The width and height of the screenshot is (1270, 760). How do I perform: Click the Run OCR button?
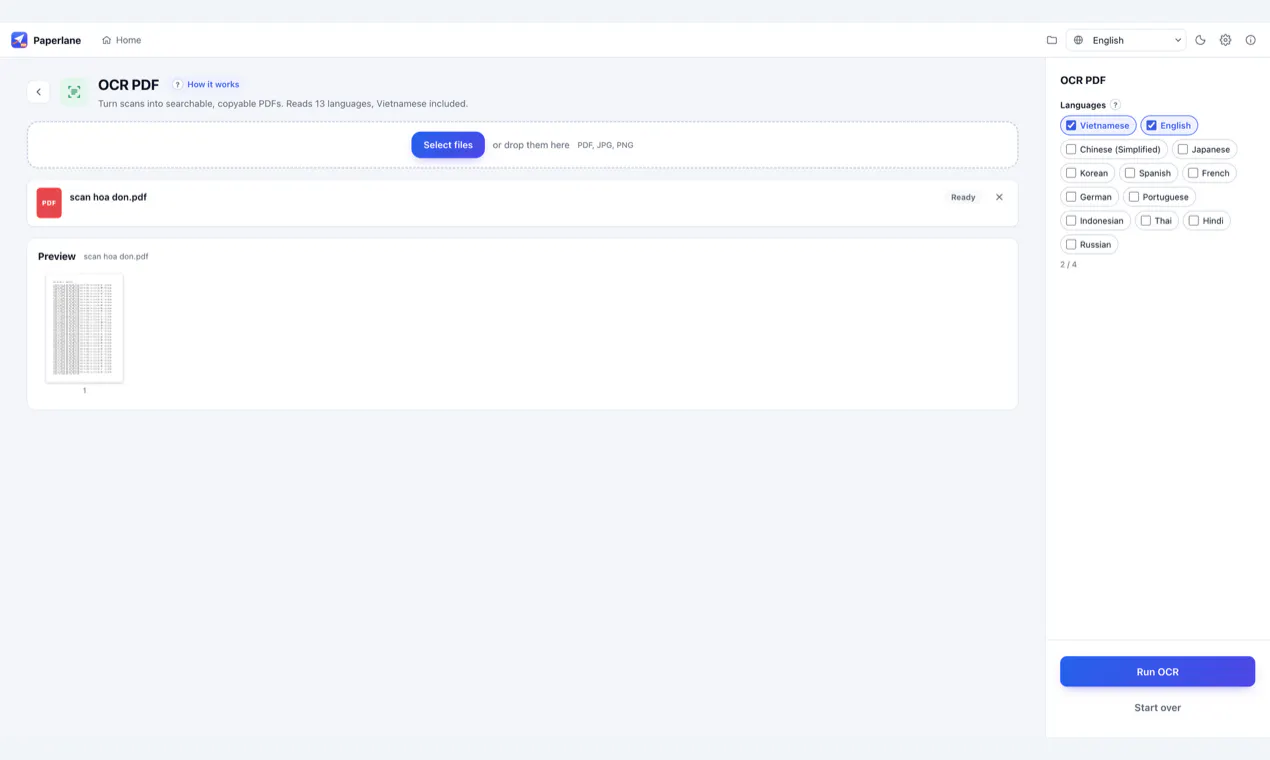point(1157,672)
